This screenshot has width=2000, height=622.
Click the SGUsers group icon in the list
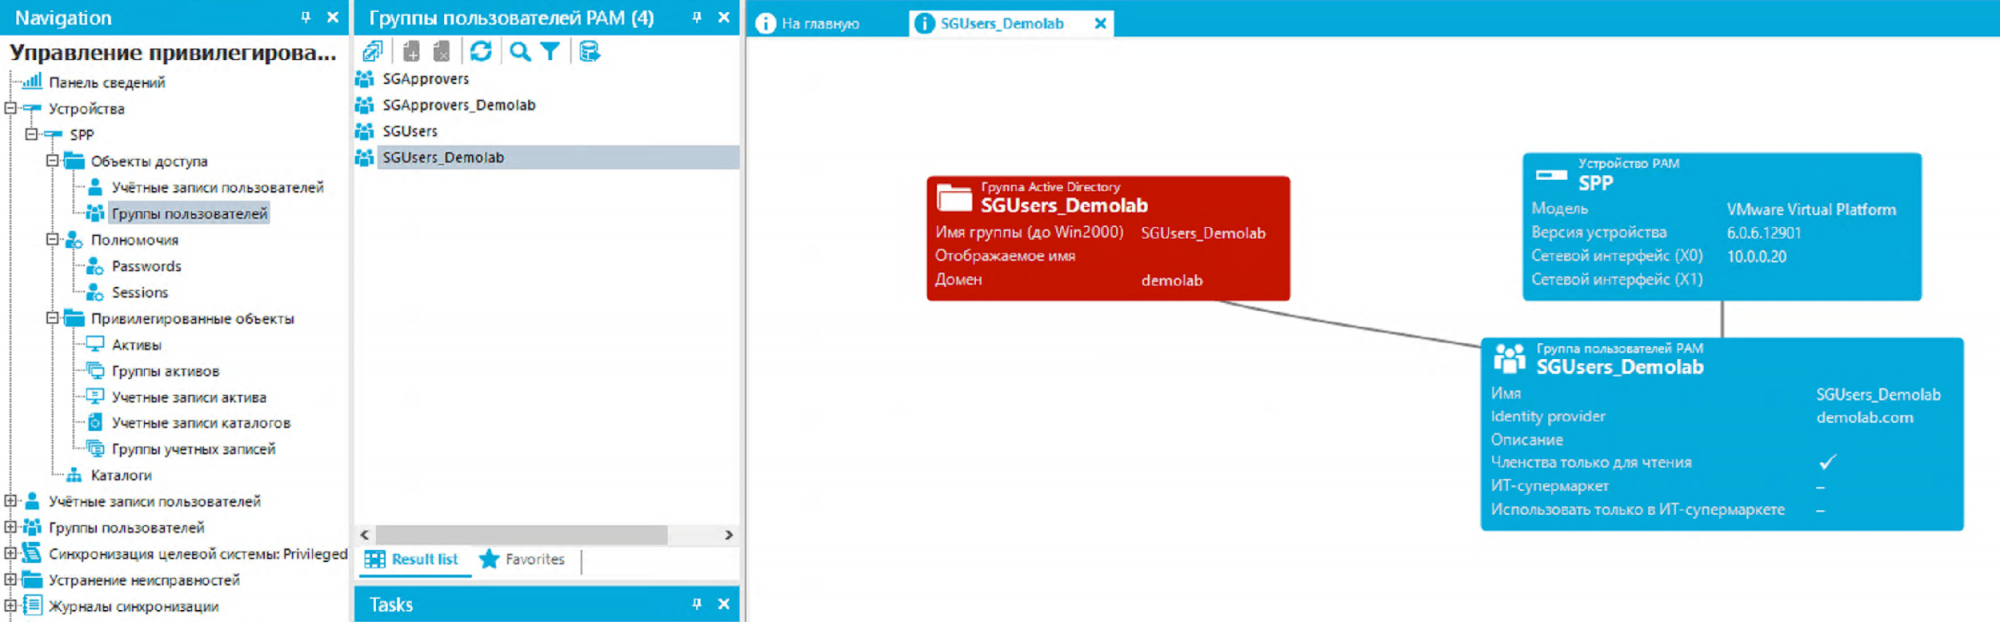coord(365,131)
